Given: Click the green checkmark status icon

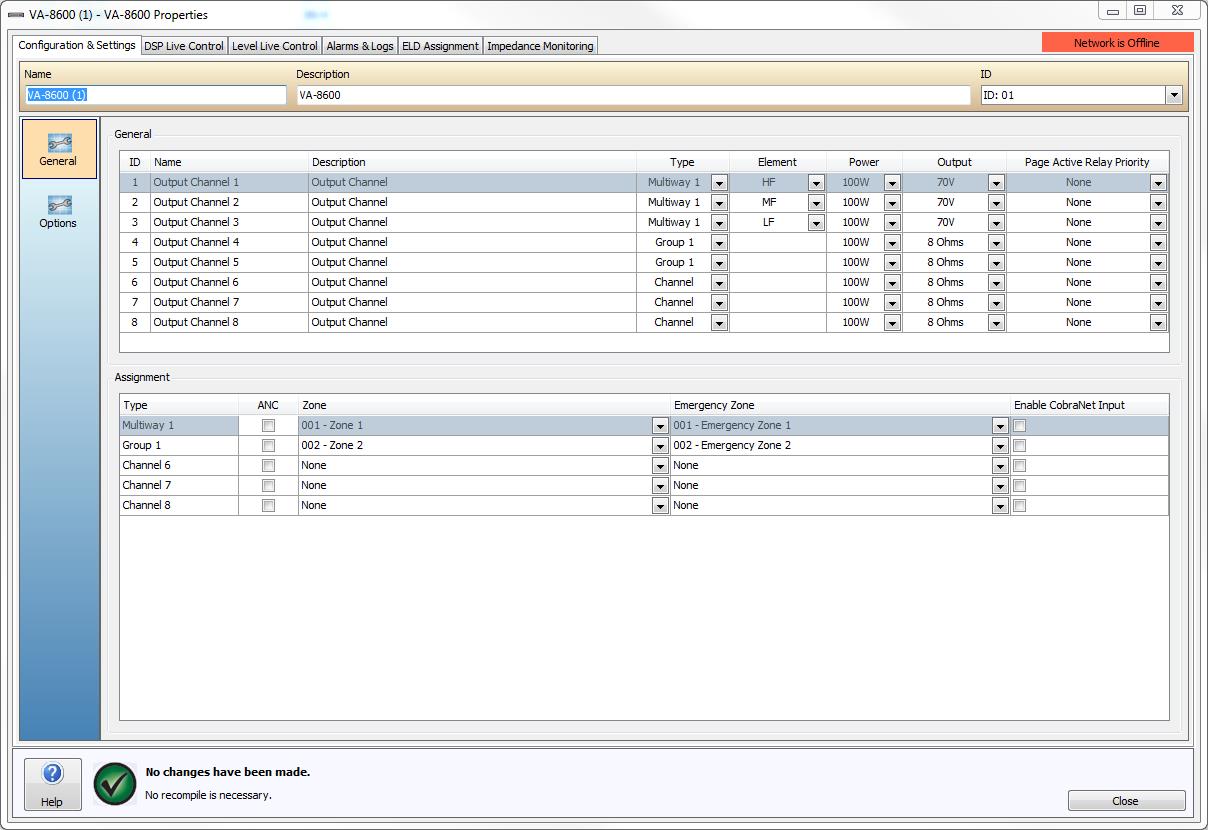Looking at the screenshot, I should (115, 783).
